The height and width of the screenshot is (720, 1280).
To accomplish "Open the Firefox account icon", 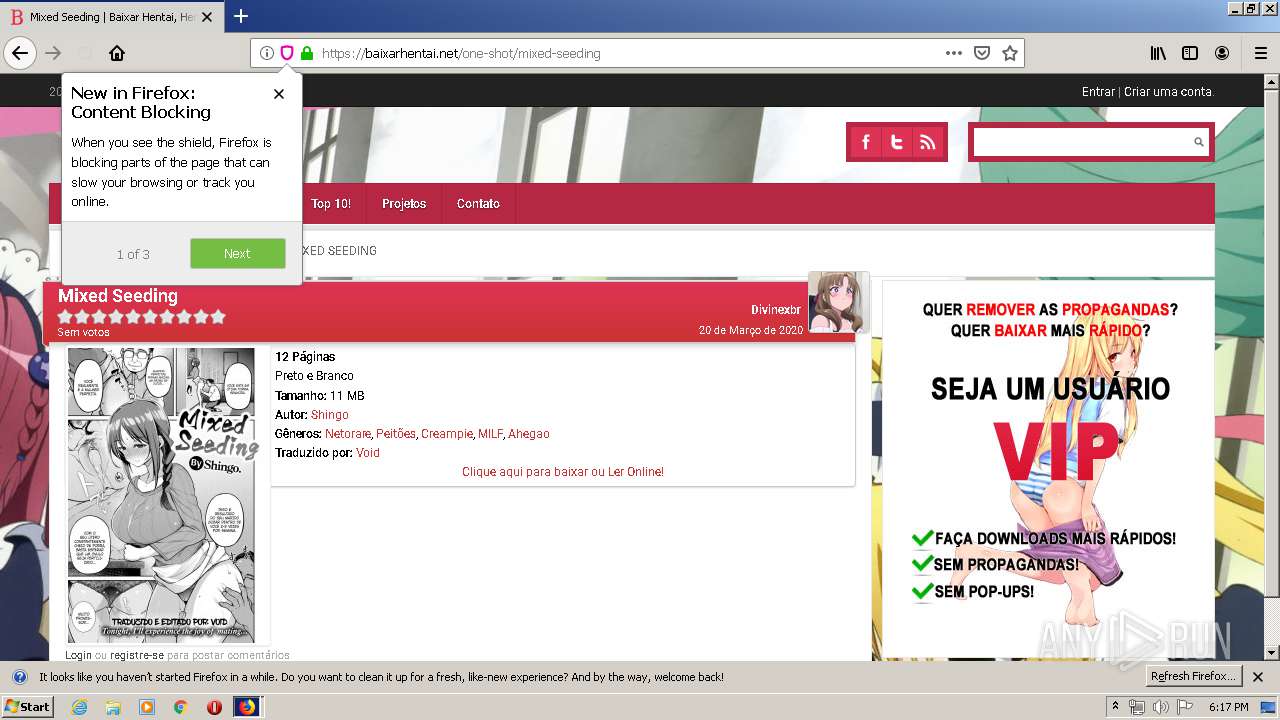I will click(x=1222, y=53).
